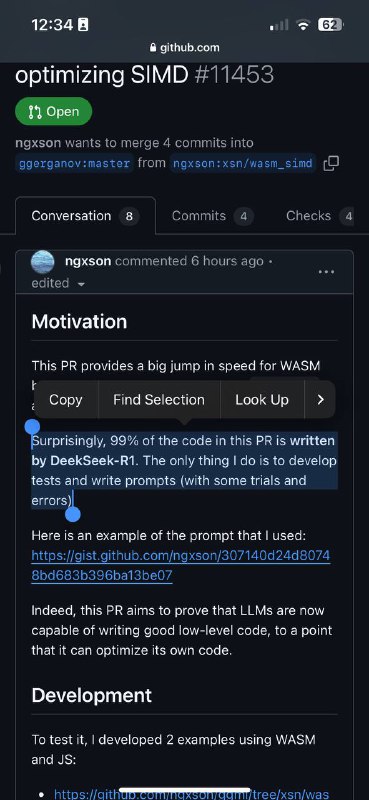Choose Look Up in popup menu
Viewport: 369px width, 800px height.
coord(262,399)
